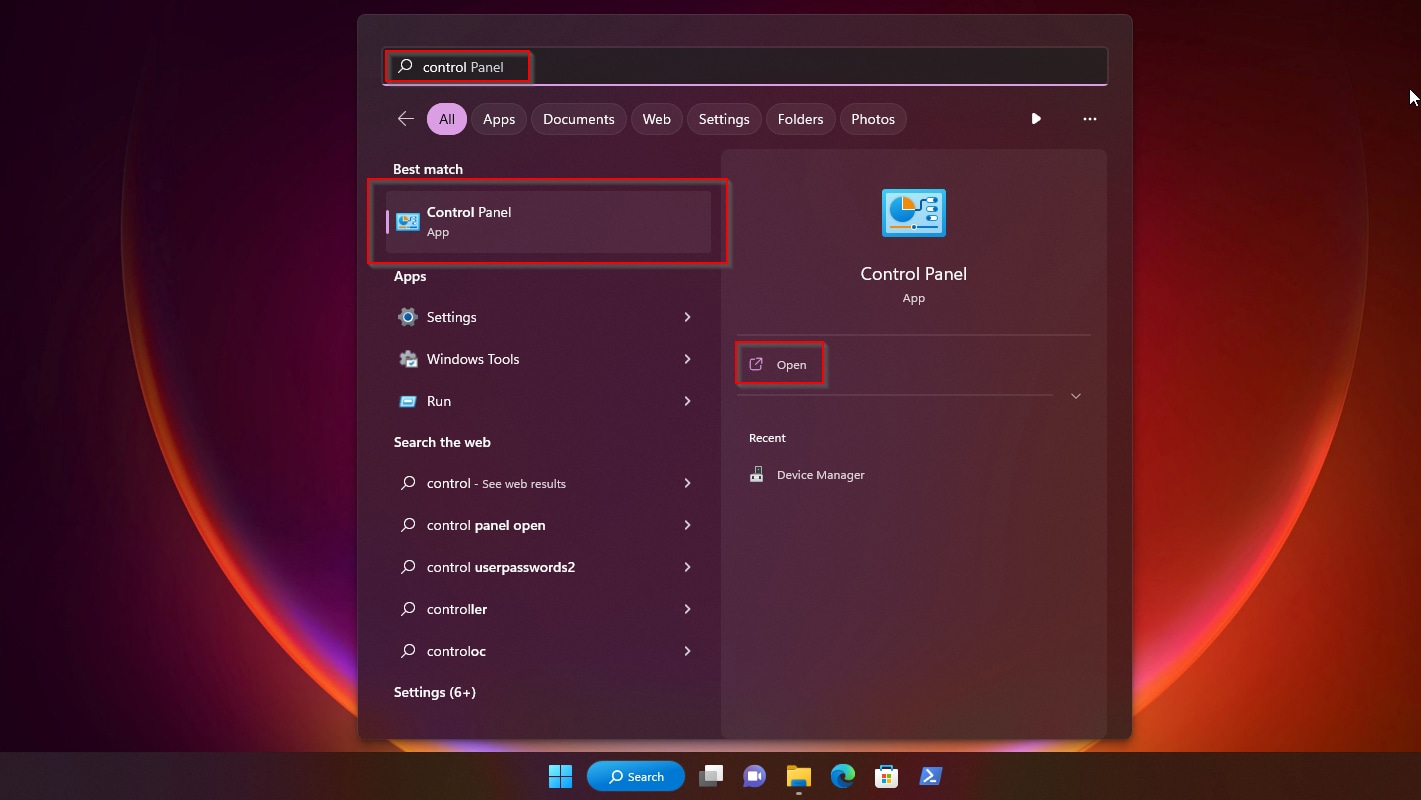Select the 'controloc' web suggestion
This screenshot has width=1421, height=800.
pos(456,651)
